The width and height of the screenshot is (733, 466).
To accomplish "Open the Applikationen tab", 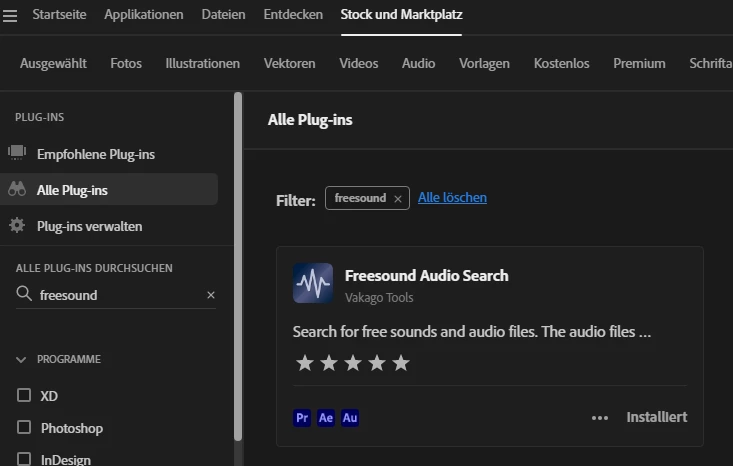I will (x=144, y=14).
